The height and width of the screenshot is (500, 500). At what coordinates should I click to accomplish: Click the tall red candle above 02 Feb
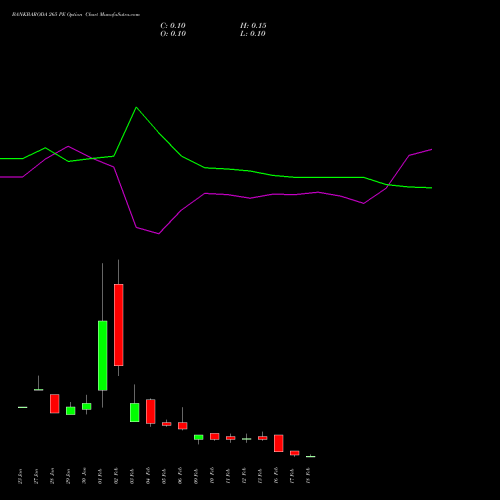click(x=119, y=325)
